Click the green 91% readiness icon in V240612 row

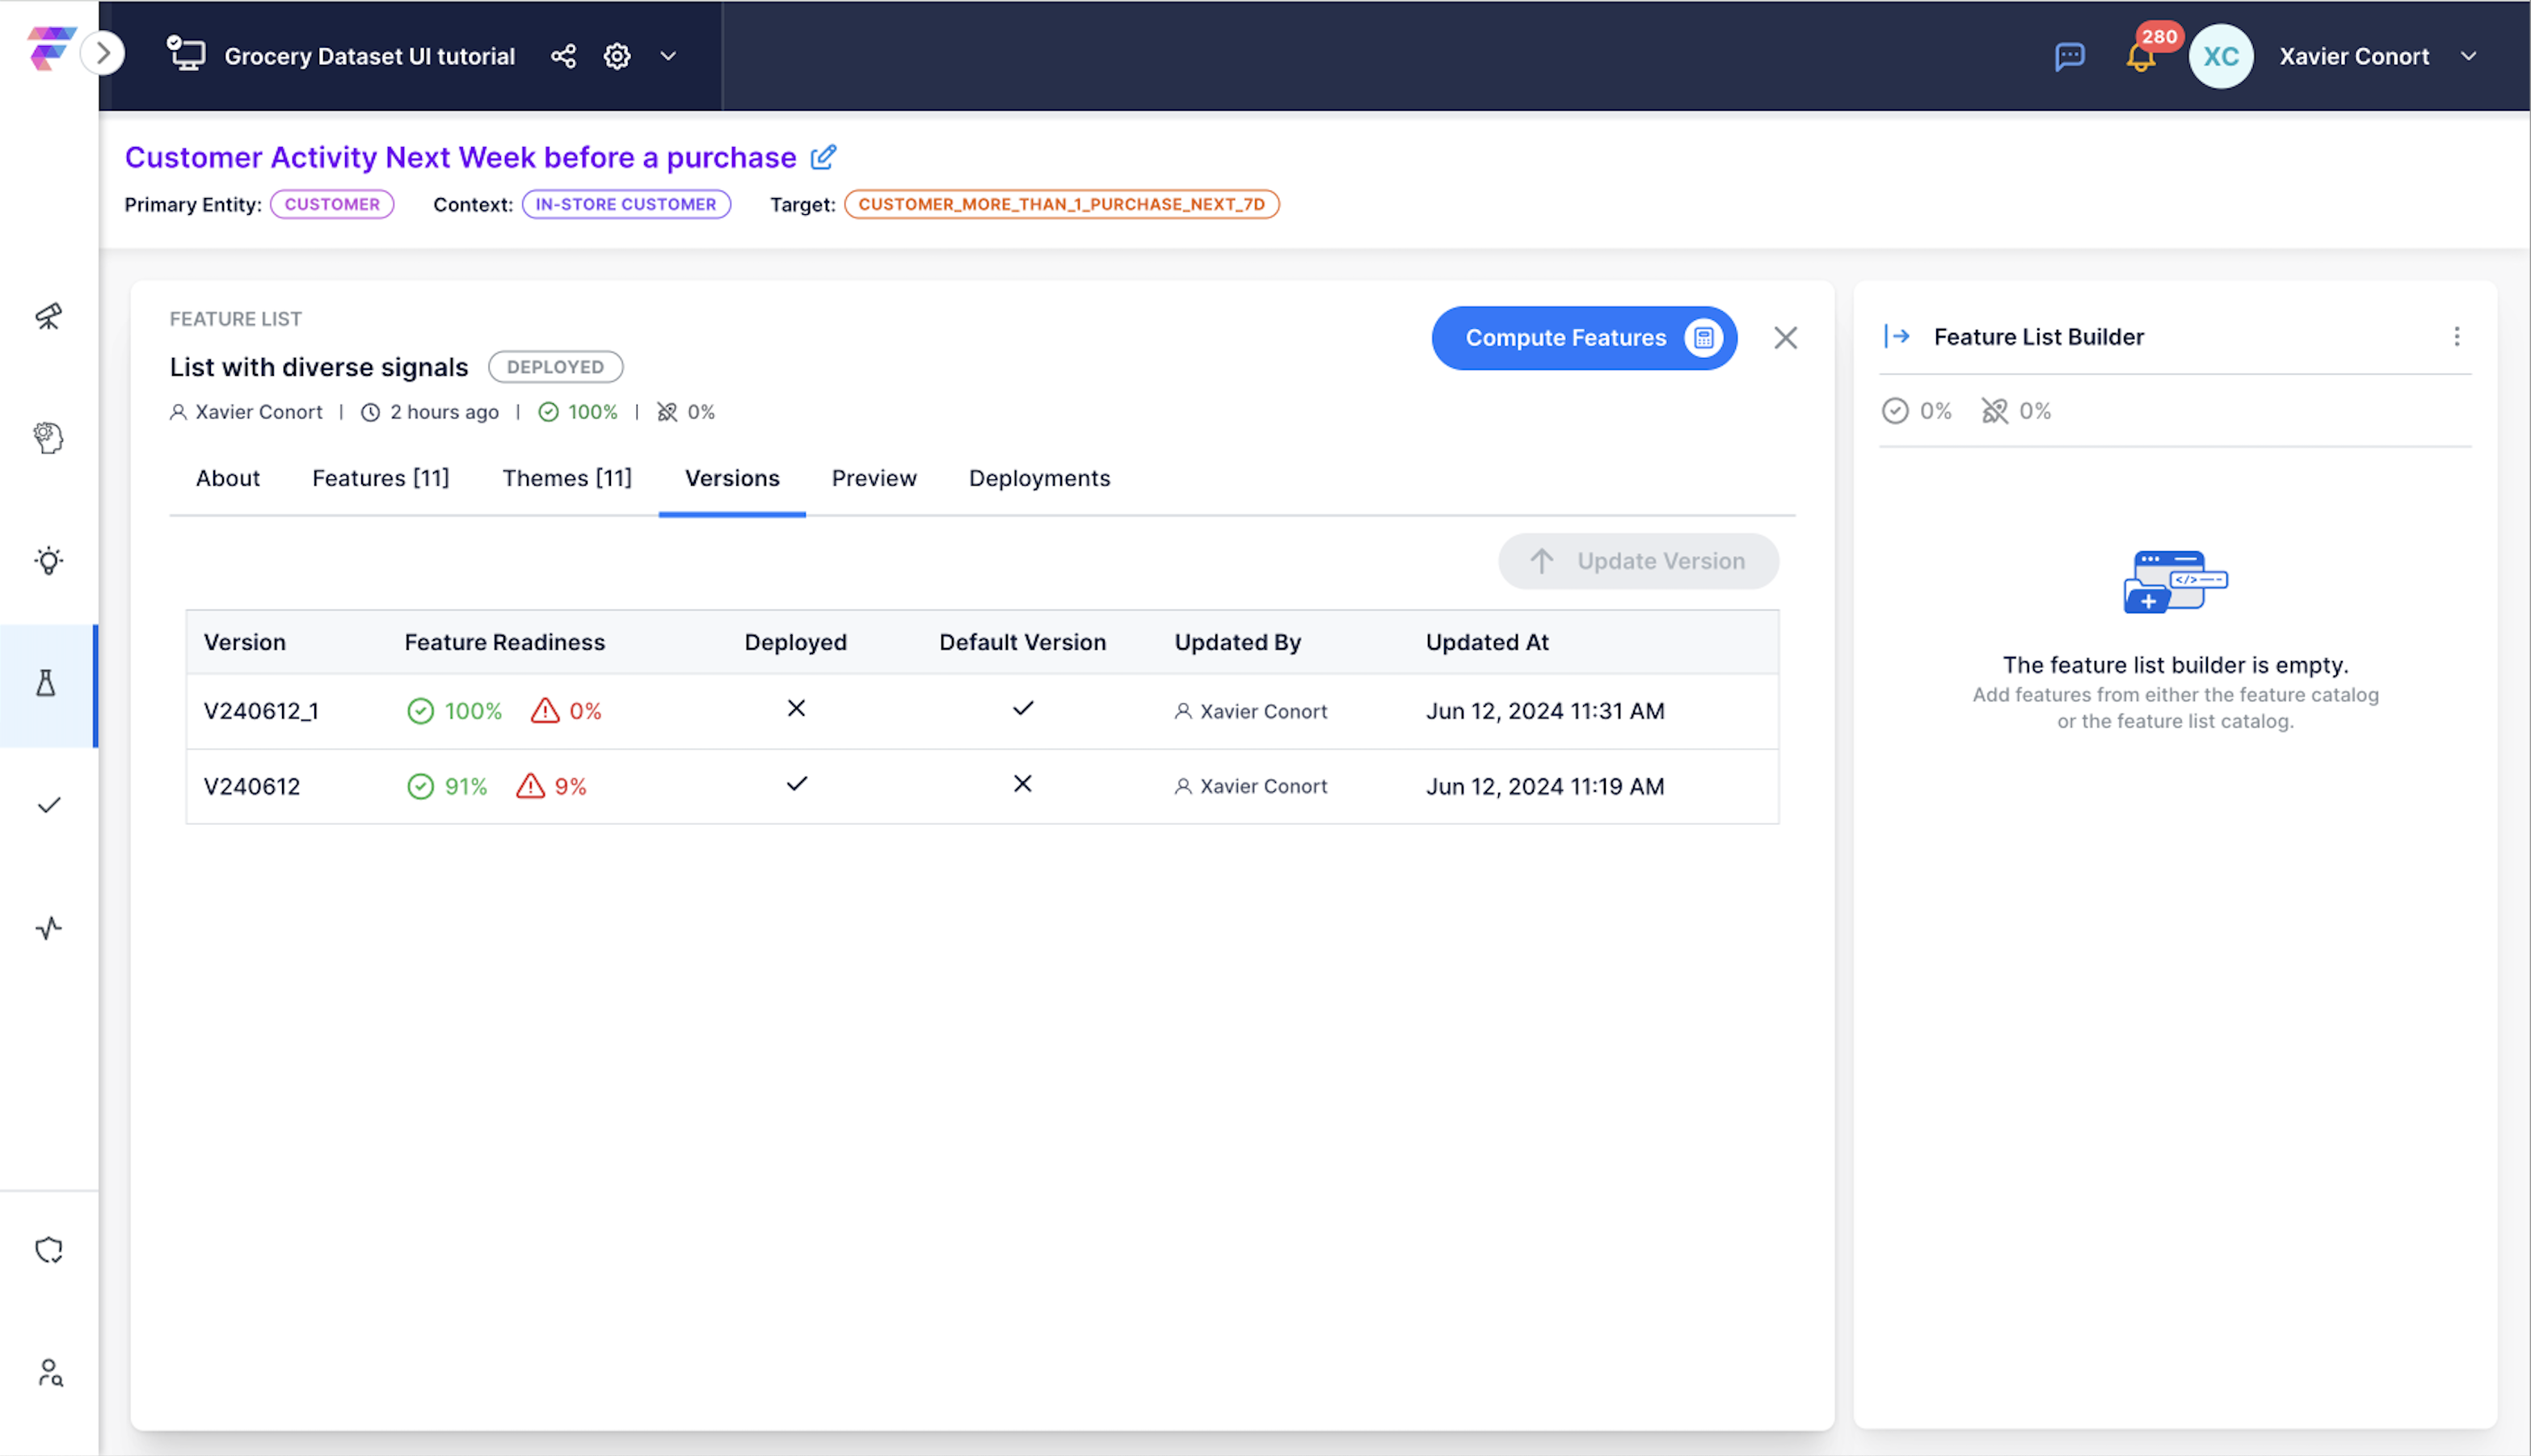[420, 786]
